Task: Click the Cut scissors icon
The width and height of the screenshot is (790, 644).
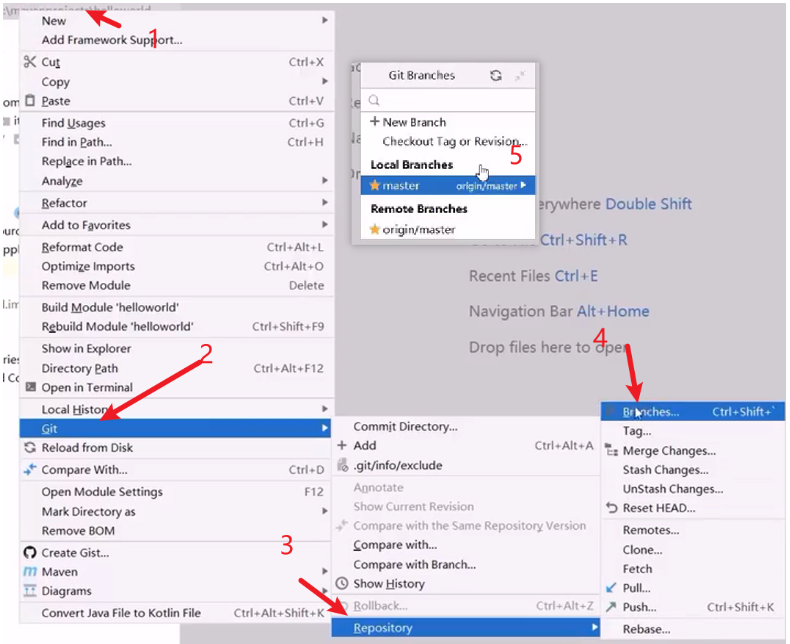Action: click(x=30, y=62)
